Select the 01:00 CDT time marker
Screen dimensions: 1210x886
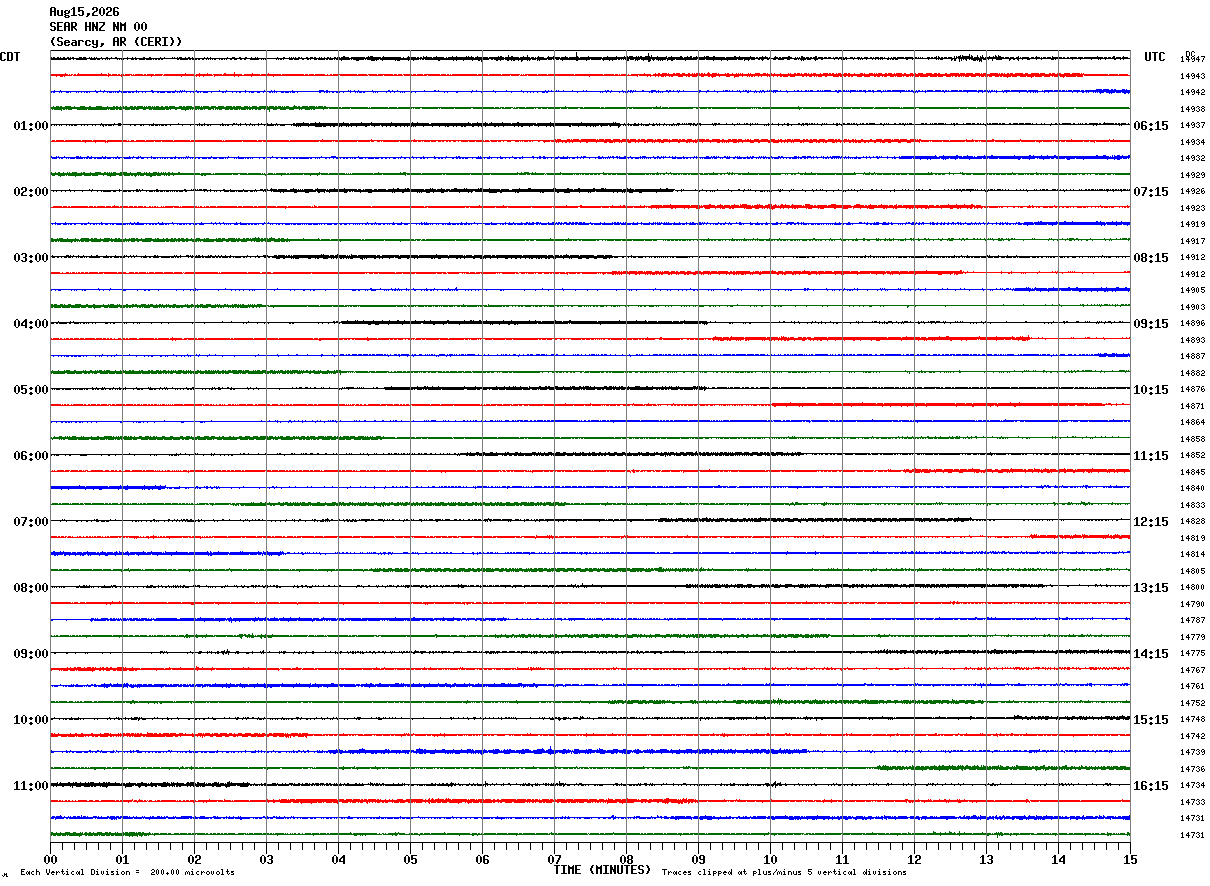[31, 126]
